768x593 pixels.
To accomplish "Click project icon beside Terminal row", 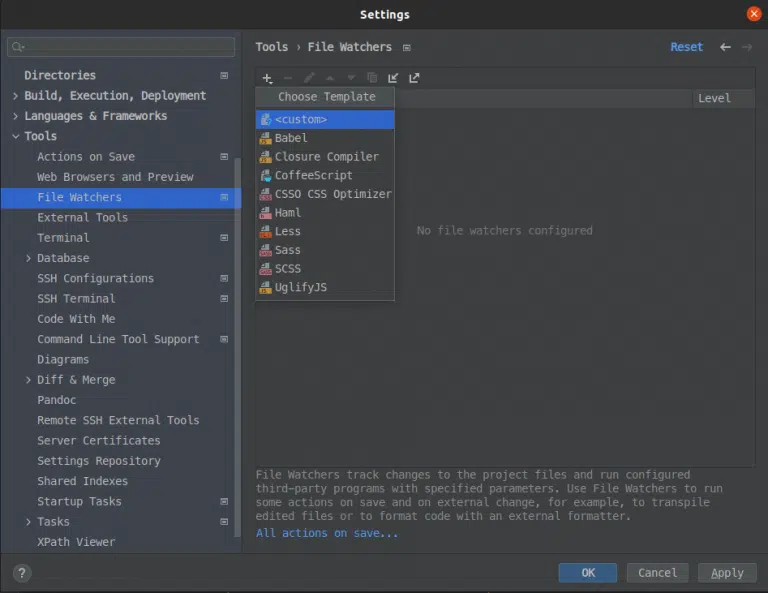I will (224, 238).
